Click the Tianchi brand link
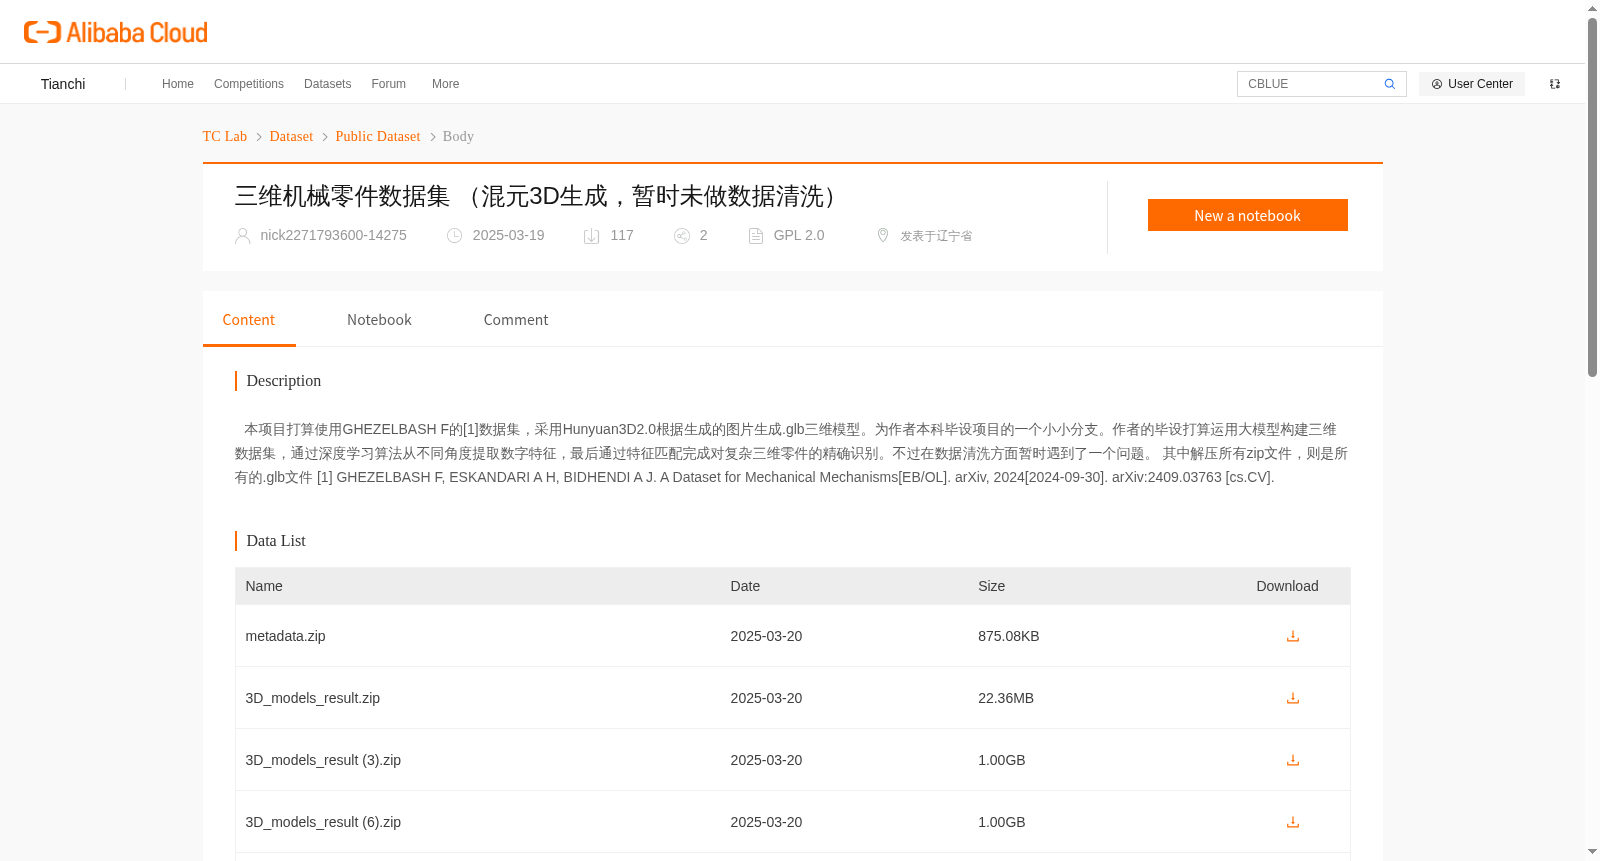The width and height of the screenshot is (1600, 861). pyautogui.click(x=63, y=84)
